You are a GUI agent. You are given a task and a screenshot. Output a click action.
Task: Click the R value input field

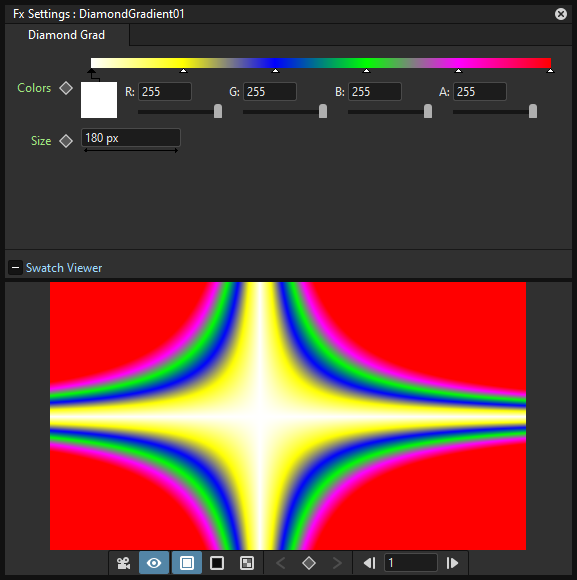pyautogui.click(x=165, y=91)
